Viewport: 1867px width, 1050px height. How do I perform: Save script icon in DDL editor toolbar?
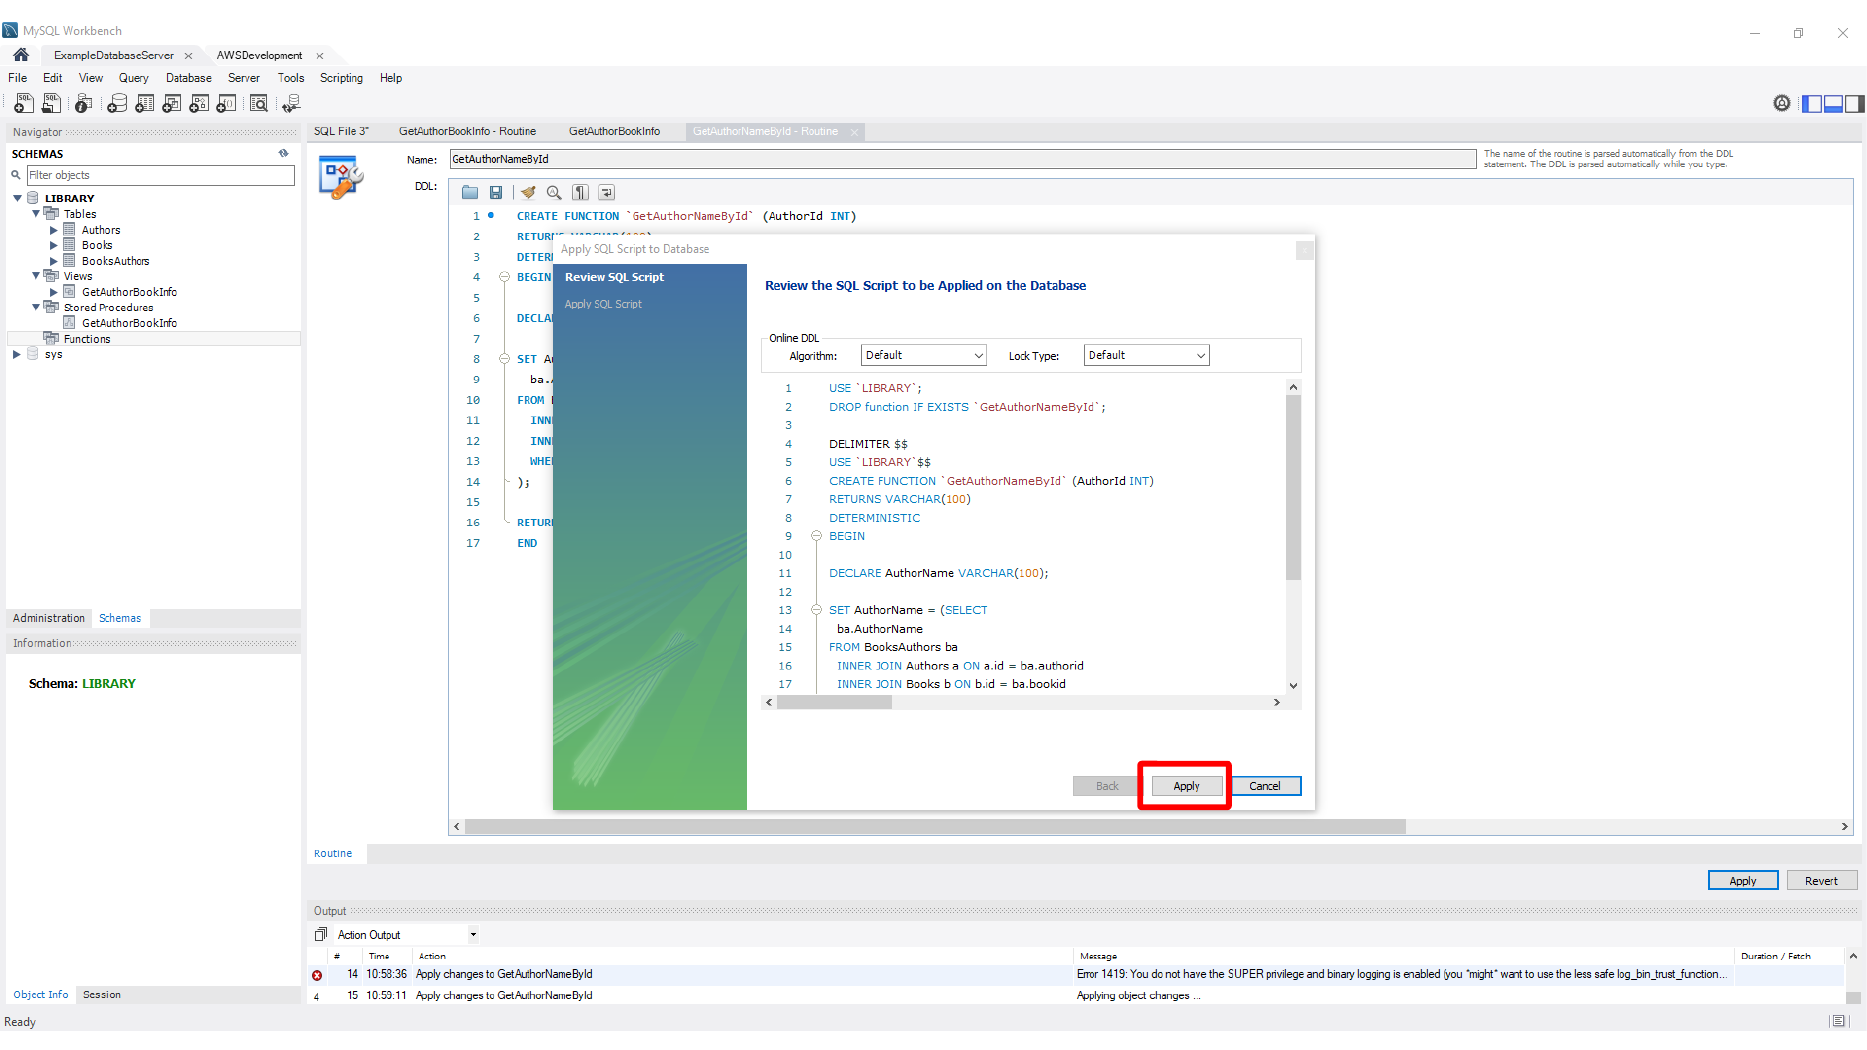[496, 192]
